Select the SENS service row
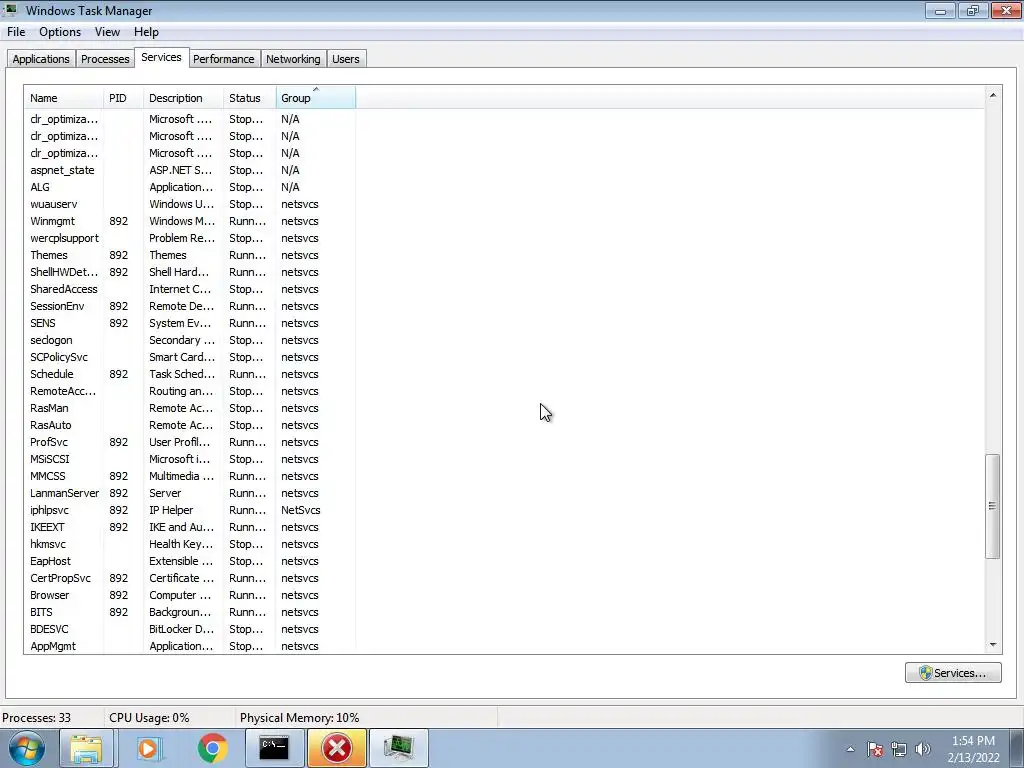 pyautogui.click(x=189, y=323)
